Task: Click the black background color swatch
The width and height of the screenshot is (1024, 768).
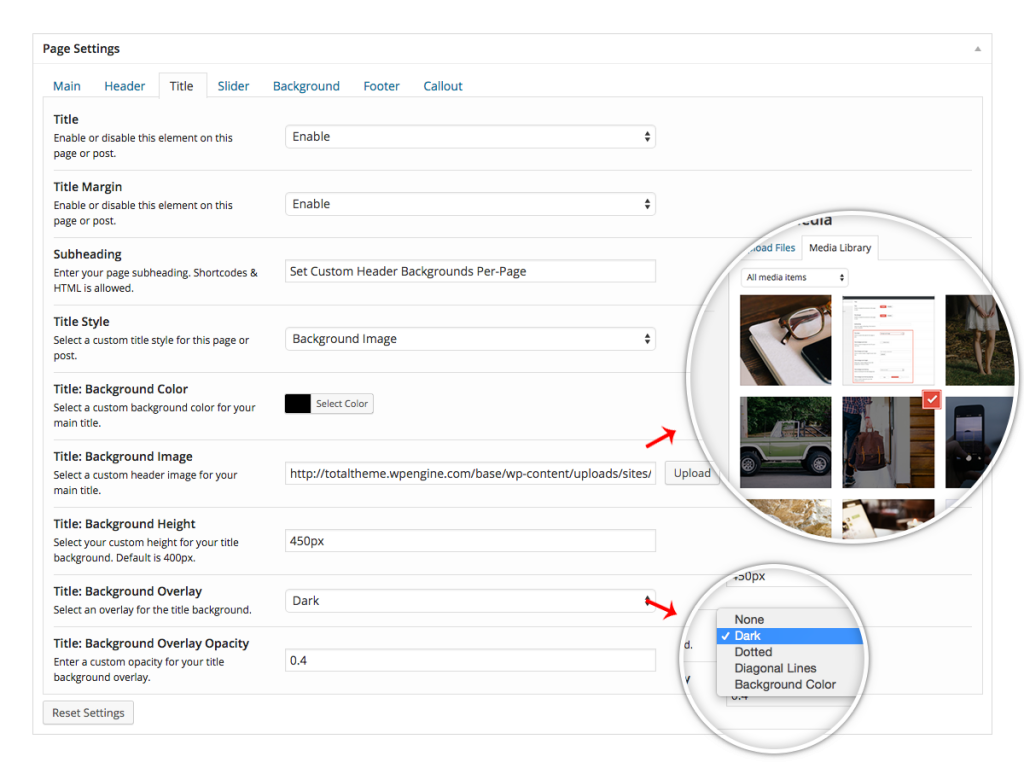Action: (x=298, y=404)
